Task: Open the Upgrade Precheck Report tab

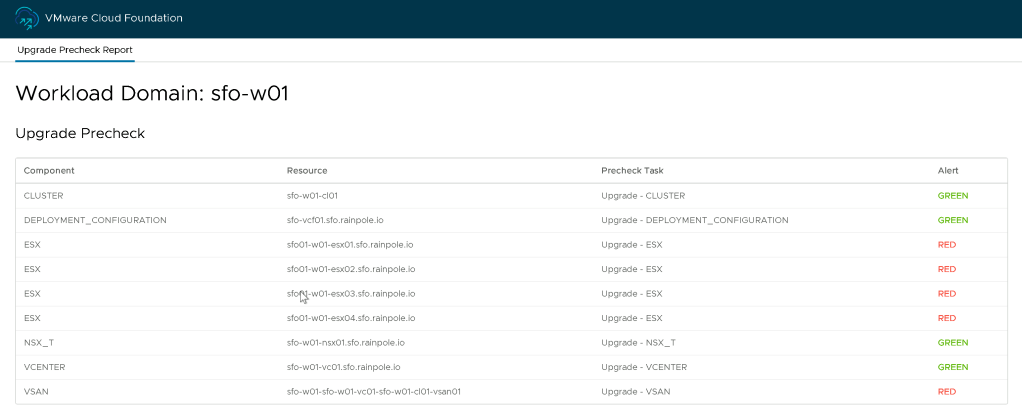Action: click(x=75, y=50)
